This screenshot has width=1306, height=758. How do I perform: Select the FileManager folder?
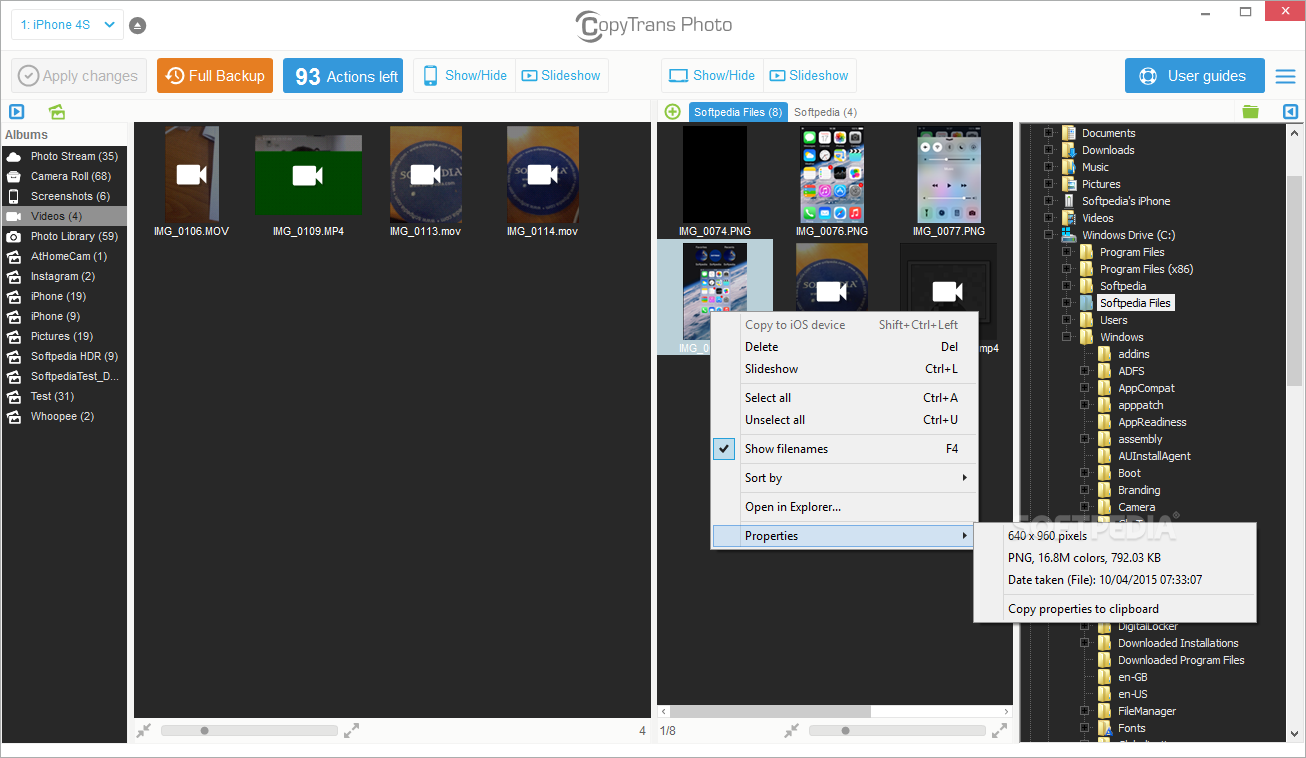point(1147,711)
